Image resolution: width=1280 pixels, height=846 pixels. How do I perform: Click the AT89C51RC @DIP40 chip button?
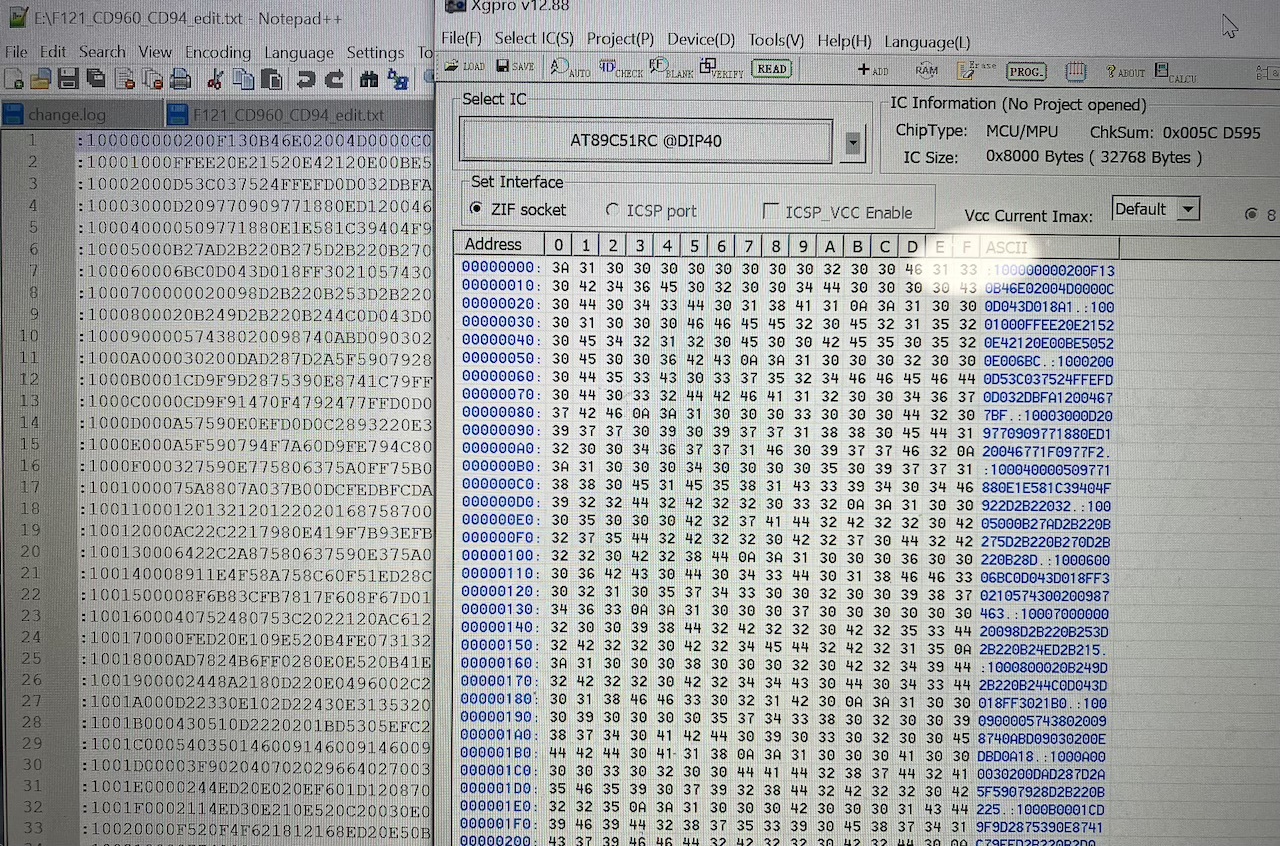[645, 141]
